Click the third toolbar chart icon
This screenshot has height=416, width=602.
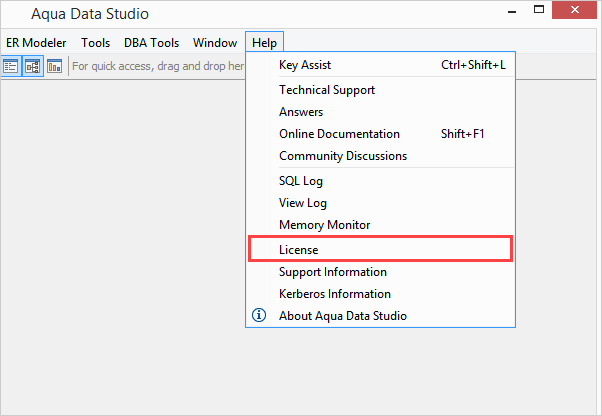[54, 66]
